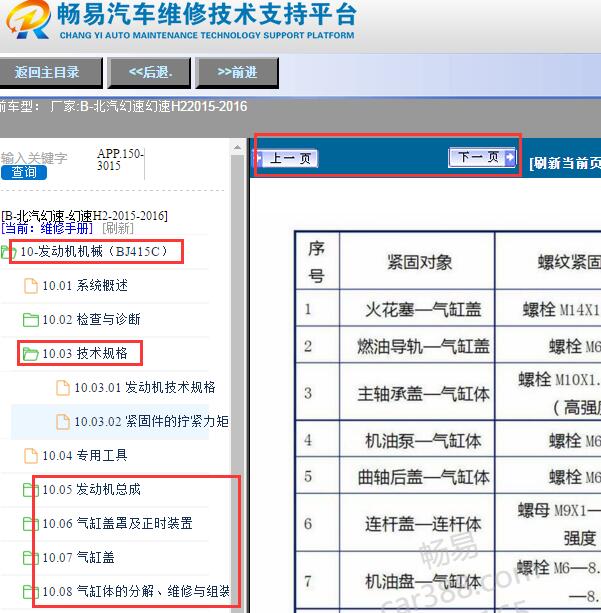Click the 查询 search button
The image size is (601, 613).
point(24,172)
